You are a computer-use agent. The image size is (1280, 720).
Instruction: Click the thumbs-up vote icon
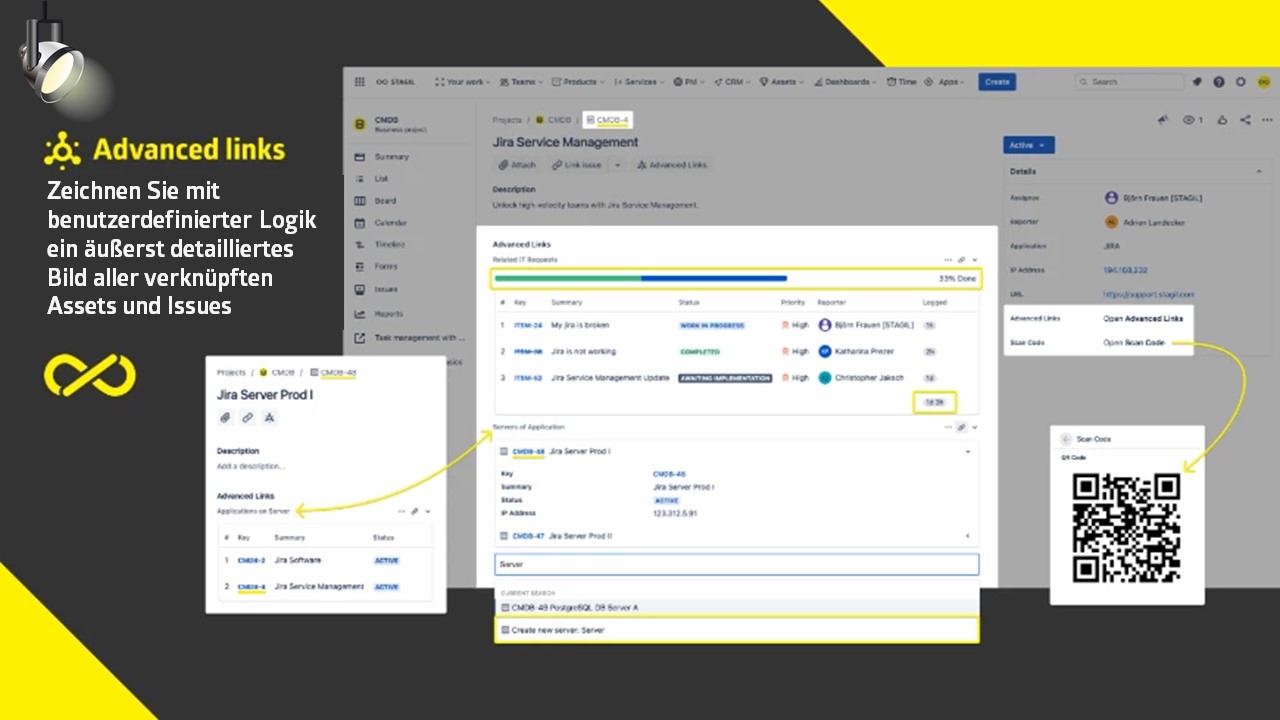click(1222, 120)
